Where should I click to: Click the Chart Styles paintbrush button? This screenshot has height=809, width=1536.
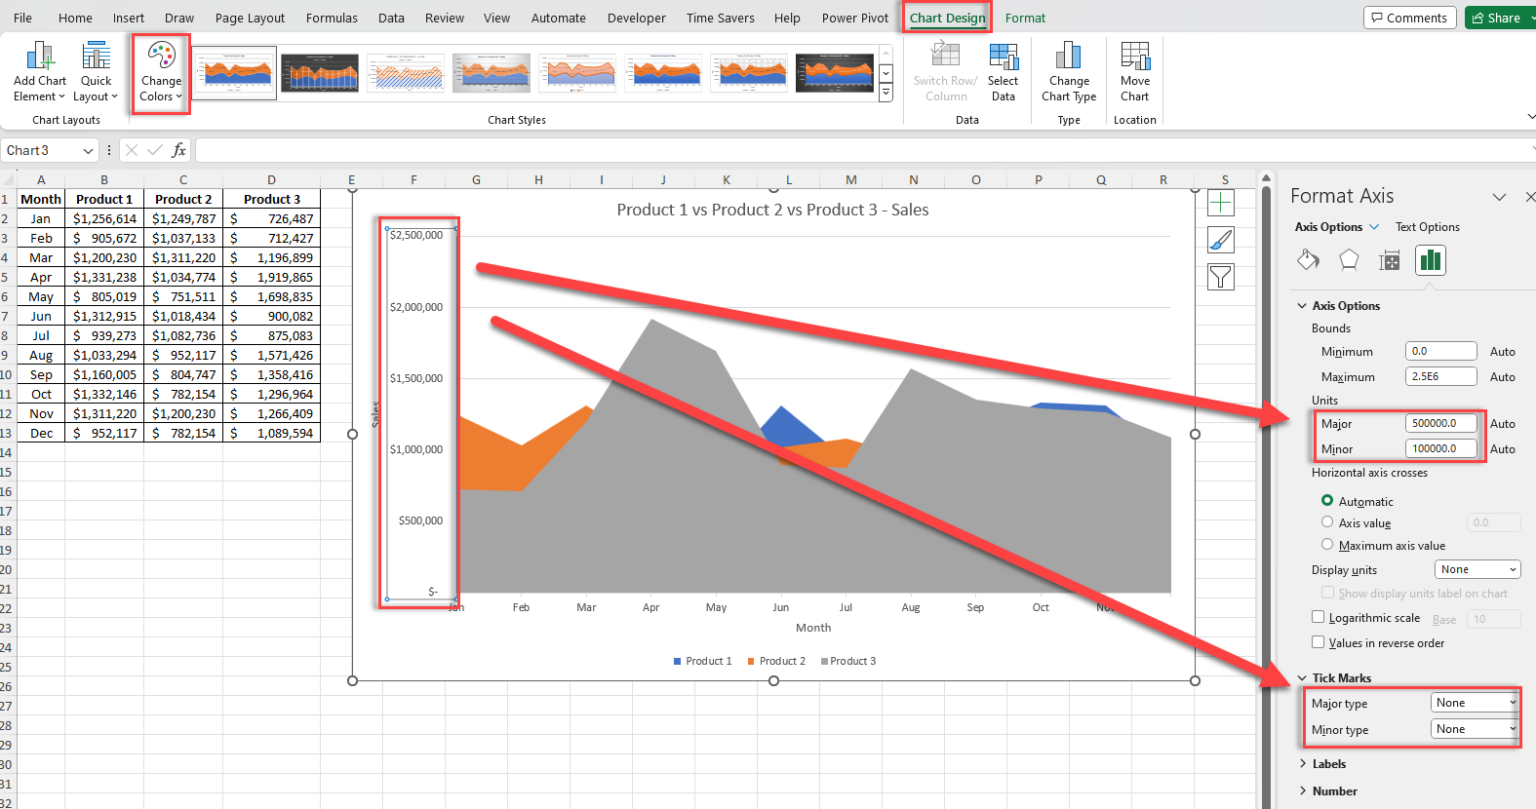pyautogui.click(x=1221, y=240)
